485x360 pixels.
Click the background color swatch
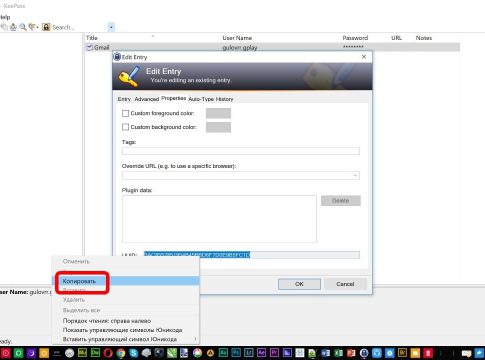point(218,127)
